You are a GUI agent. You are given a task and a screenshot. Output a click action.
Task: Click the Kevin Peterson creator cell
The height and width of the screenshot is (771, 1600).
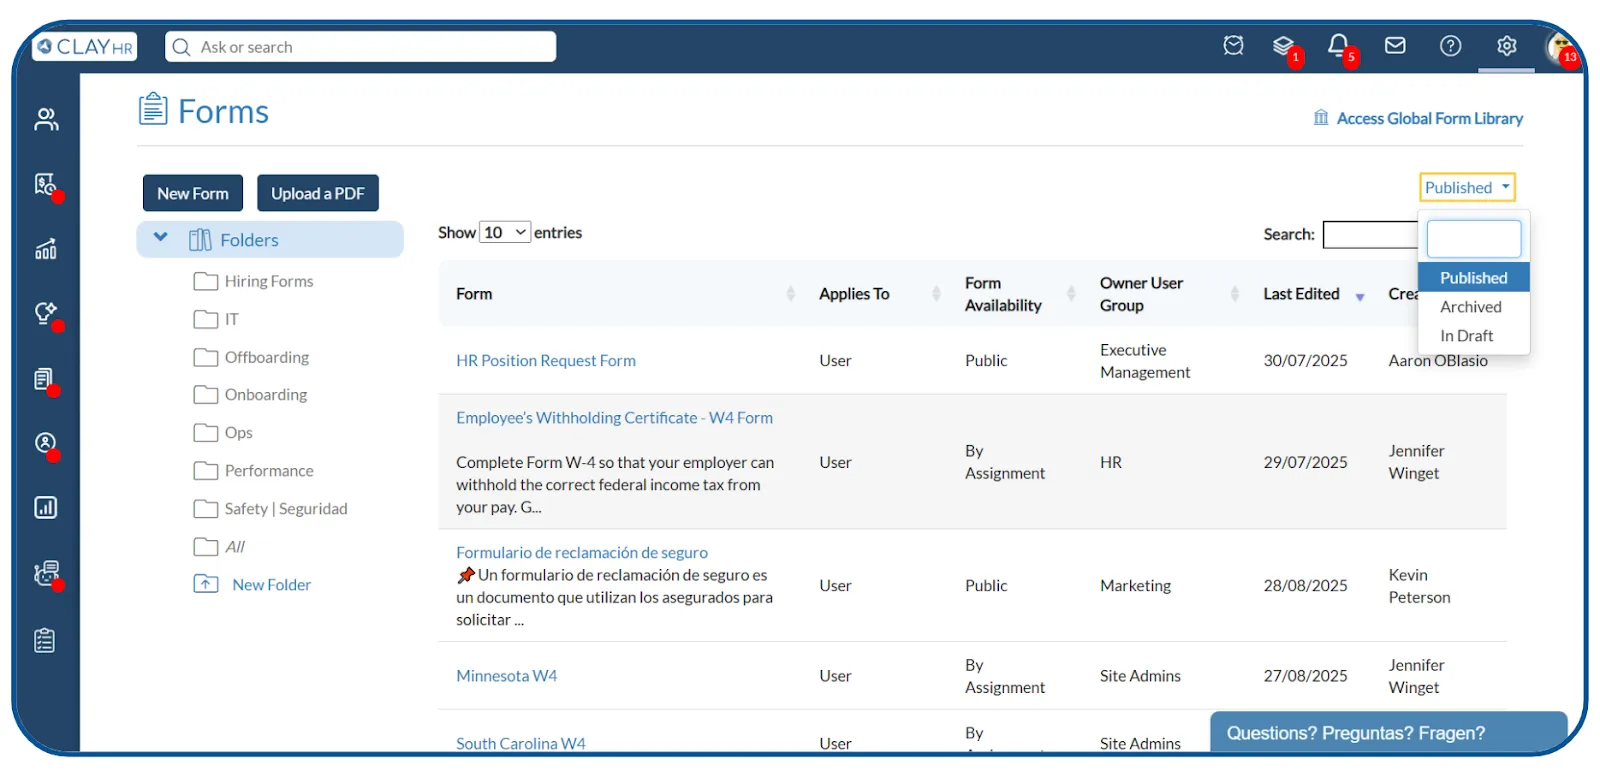pyautogui.click(x=1419, y=586)
